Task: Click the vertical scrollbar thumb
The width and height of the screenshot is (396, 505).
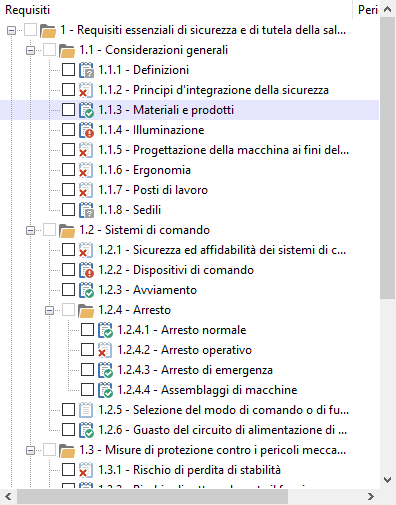Action: point(387,158)
